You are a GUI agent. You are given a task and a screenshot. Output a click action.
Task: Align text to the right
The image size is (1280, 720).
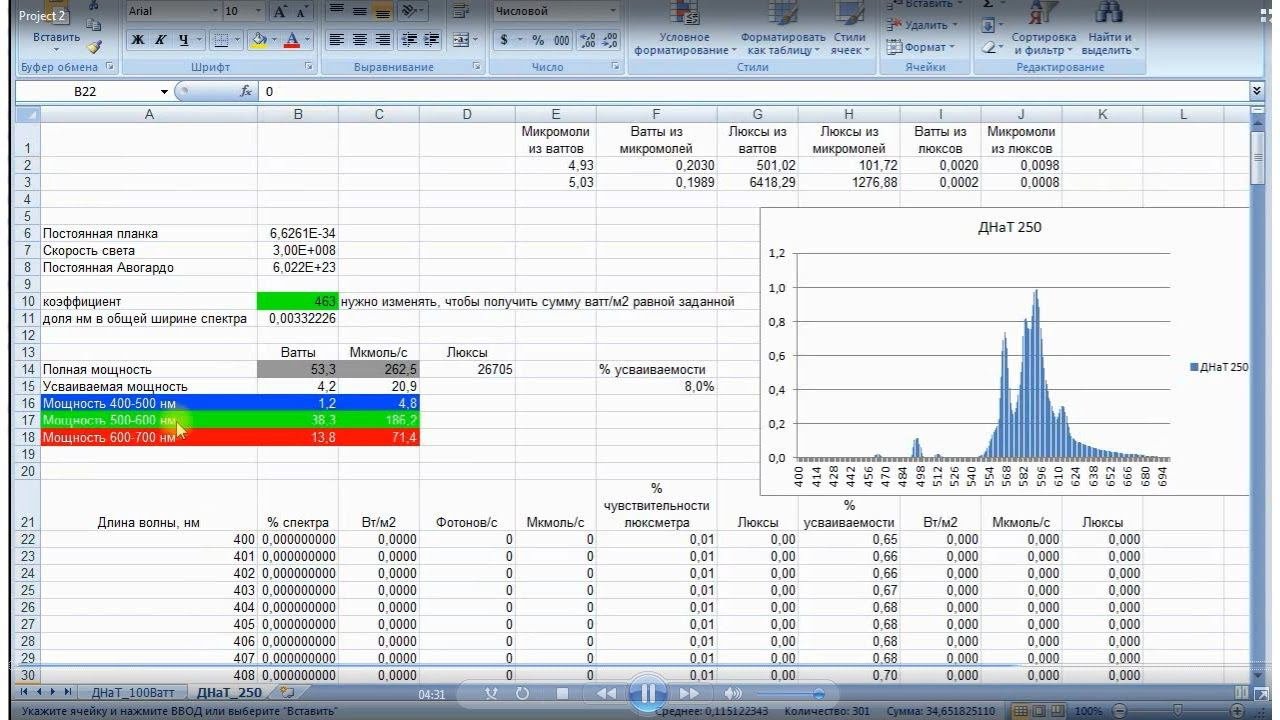pos(383,40)
